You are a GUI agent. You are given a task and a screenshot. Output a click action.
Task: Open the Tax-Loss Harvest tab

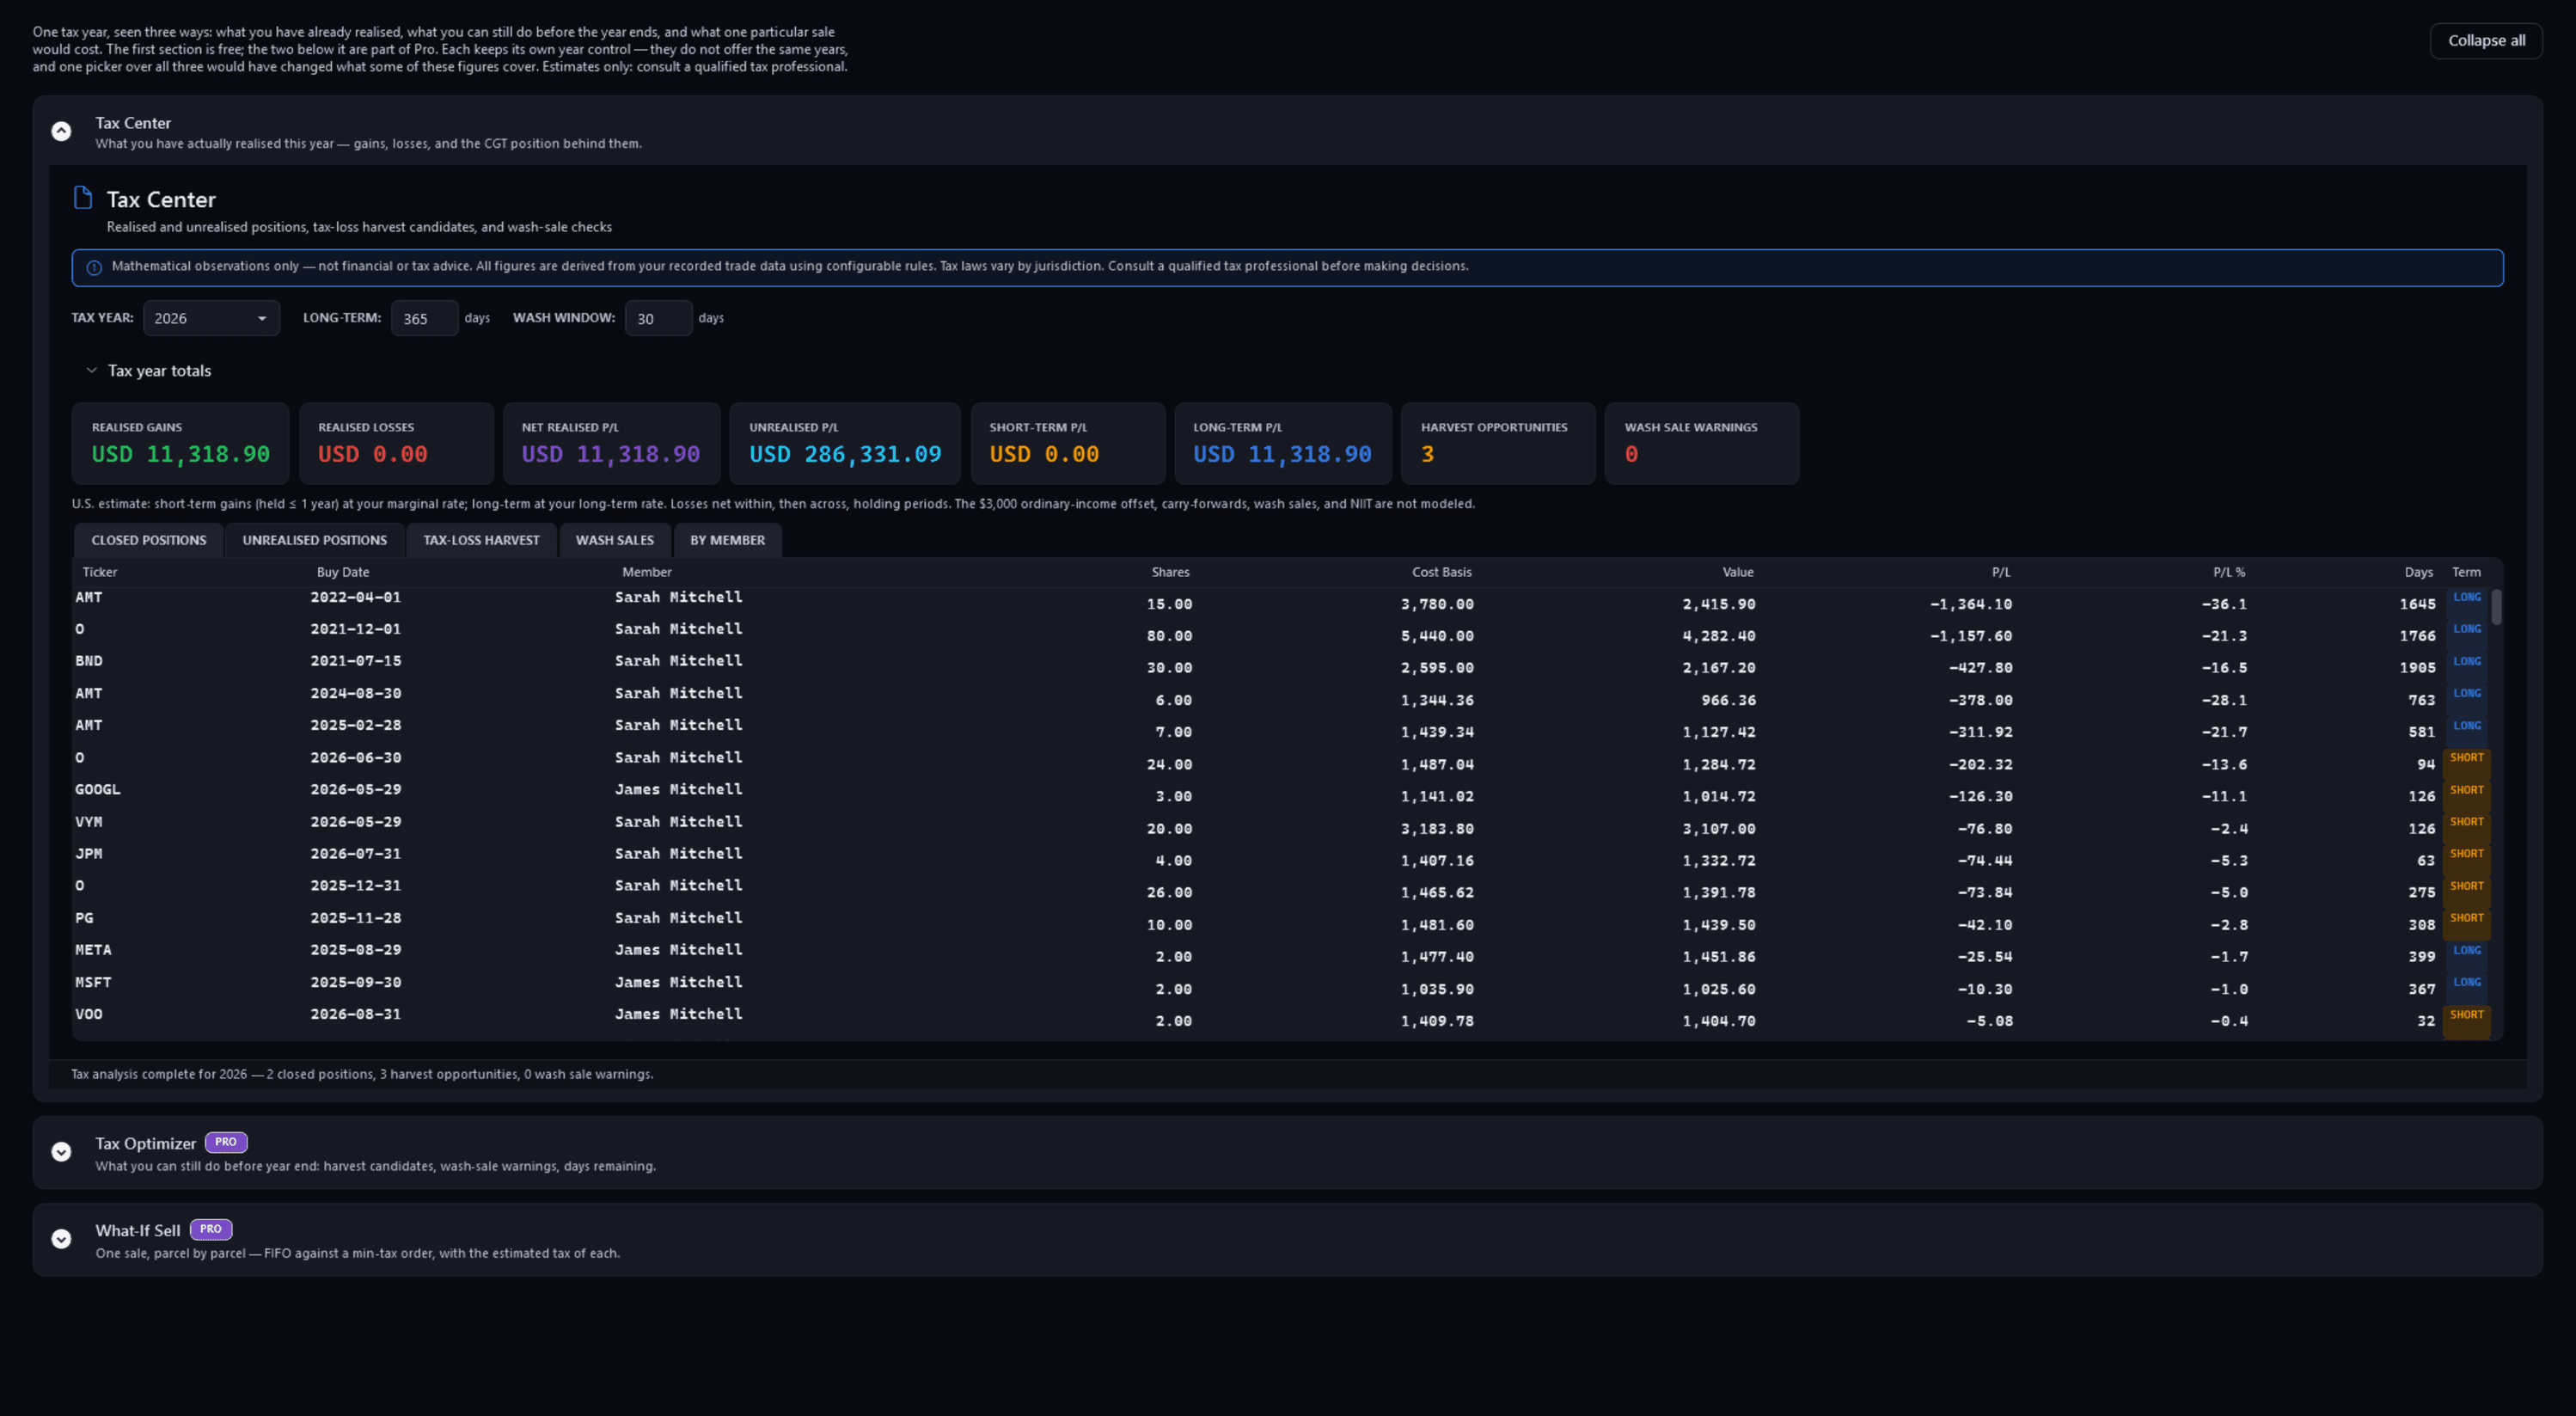point(481,540)
